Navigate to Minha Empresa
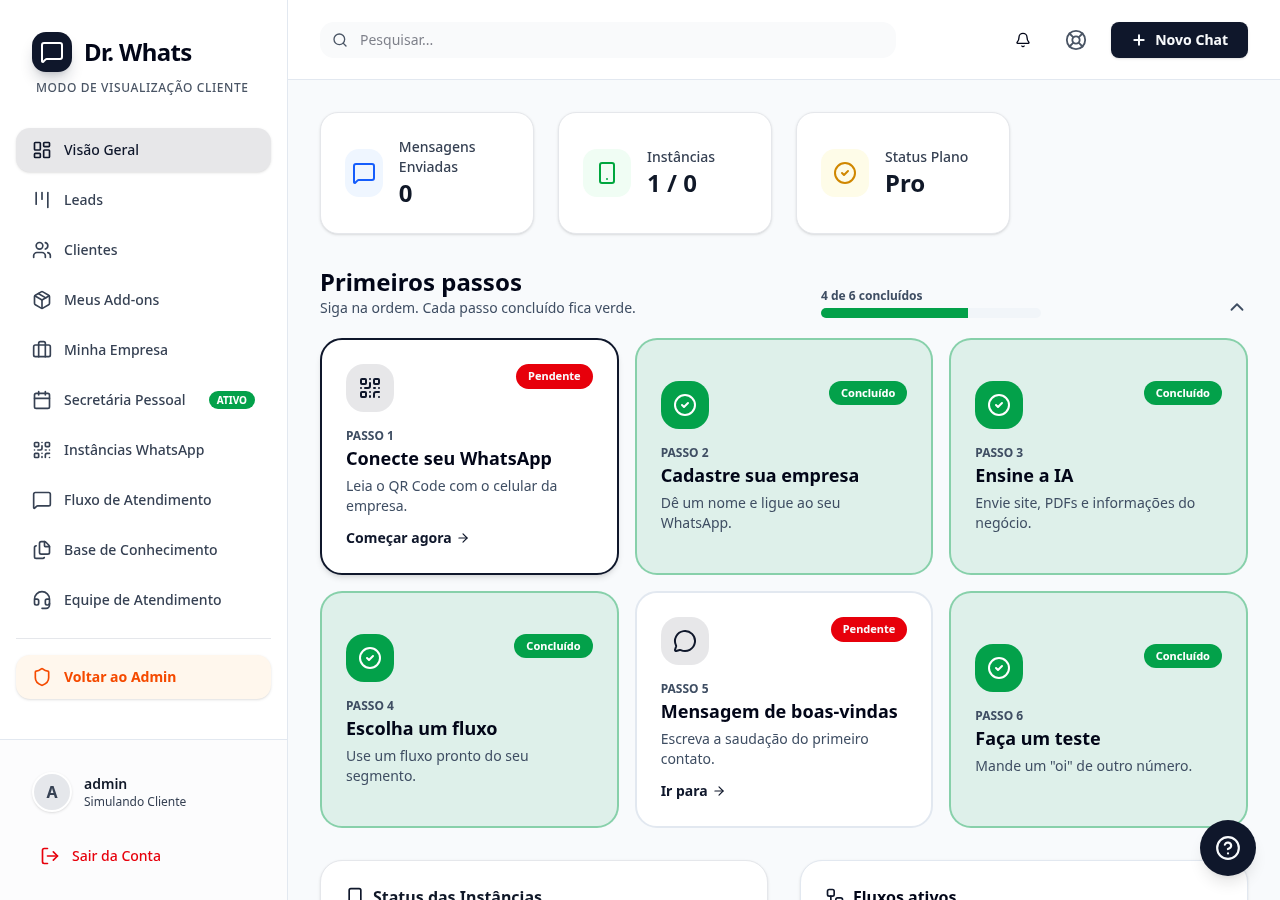Image resolution: width=1280 pixels, height=900 pixels. click(143, 350)
